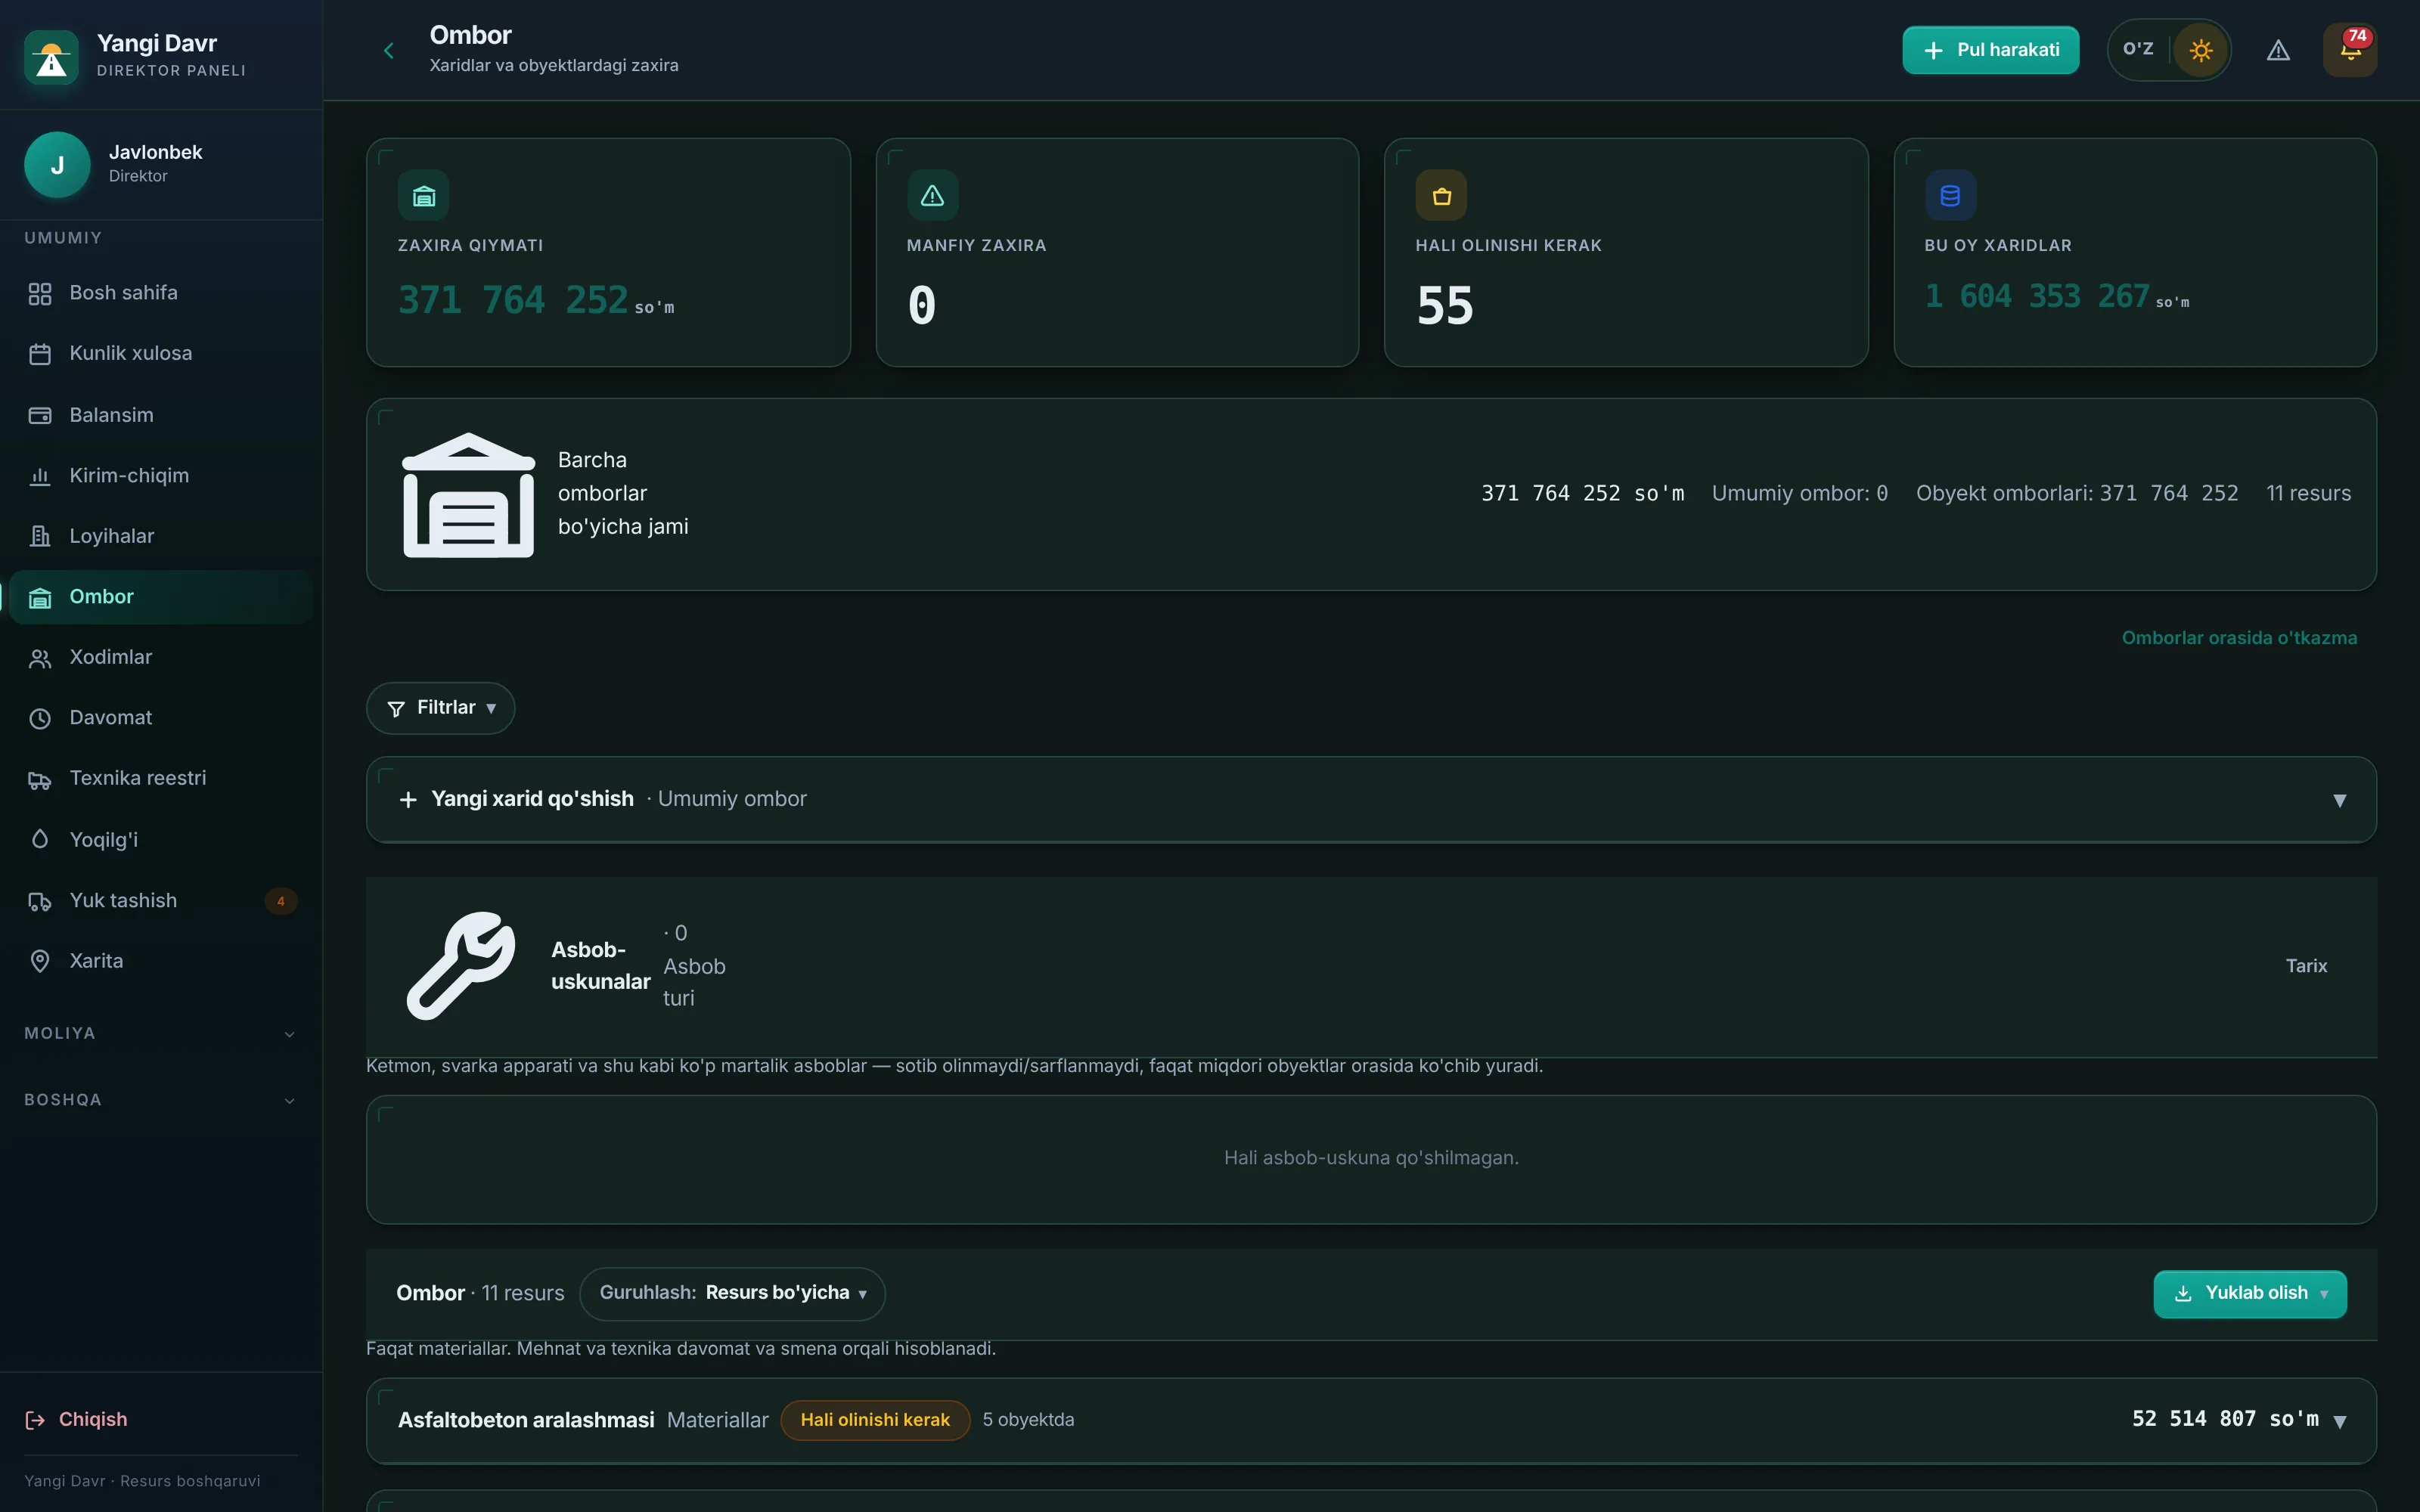Select Ombor in sidebar
The height and width of the screenshot is (1512, 2420).
tap(161, 597)
